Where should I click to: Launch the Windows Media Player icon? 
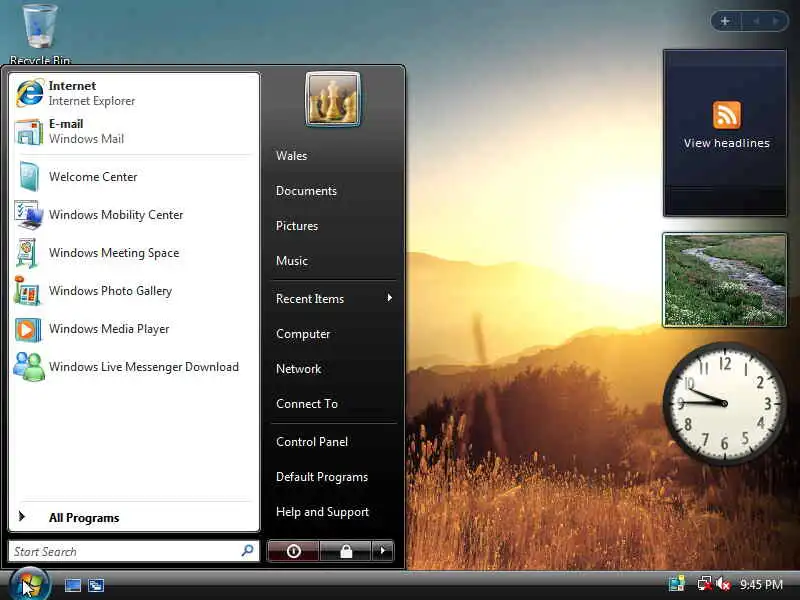coord(28,329)
